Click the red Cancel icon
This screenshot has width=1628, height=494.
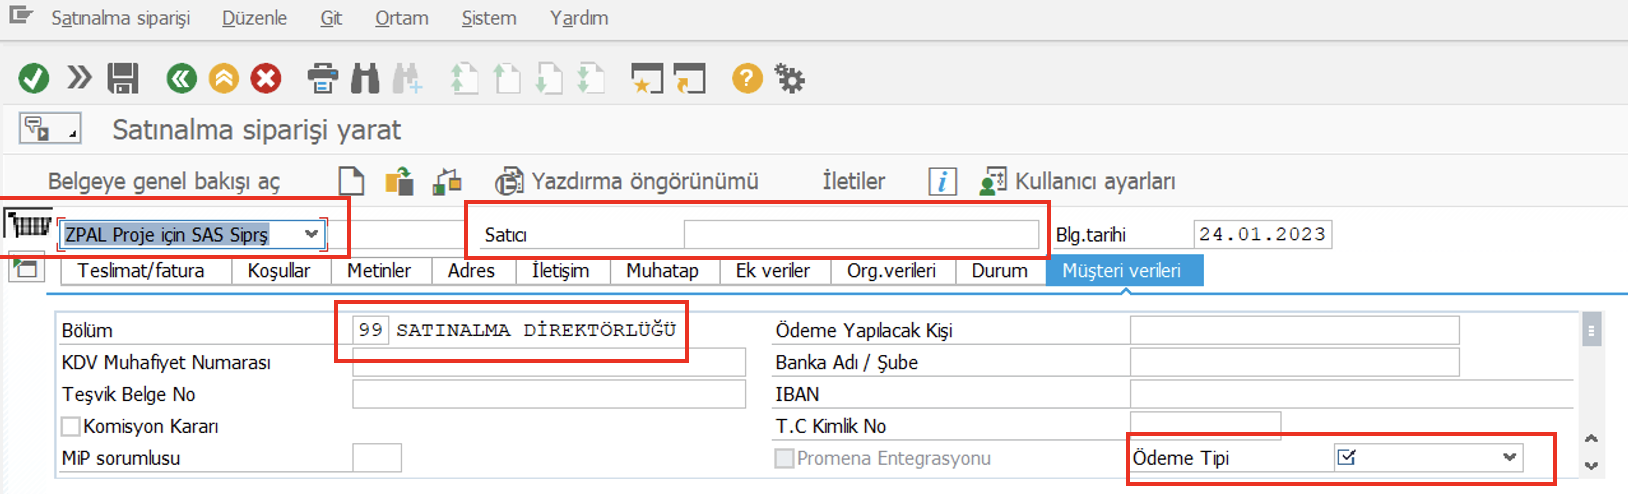pos(266,78)
